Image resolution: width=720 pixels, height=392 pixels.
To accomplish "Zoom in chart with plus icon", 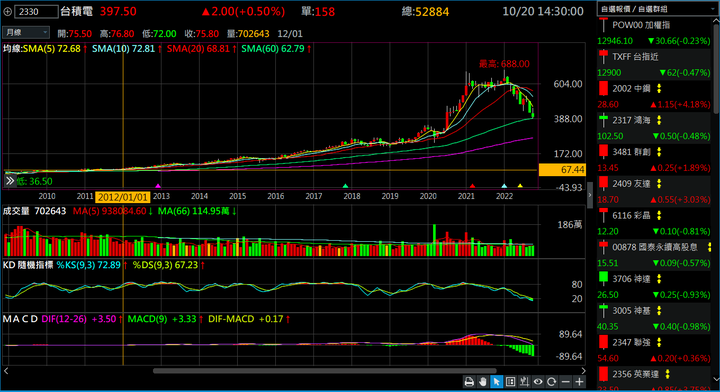I will (579, 381).
